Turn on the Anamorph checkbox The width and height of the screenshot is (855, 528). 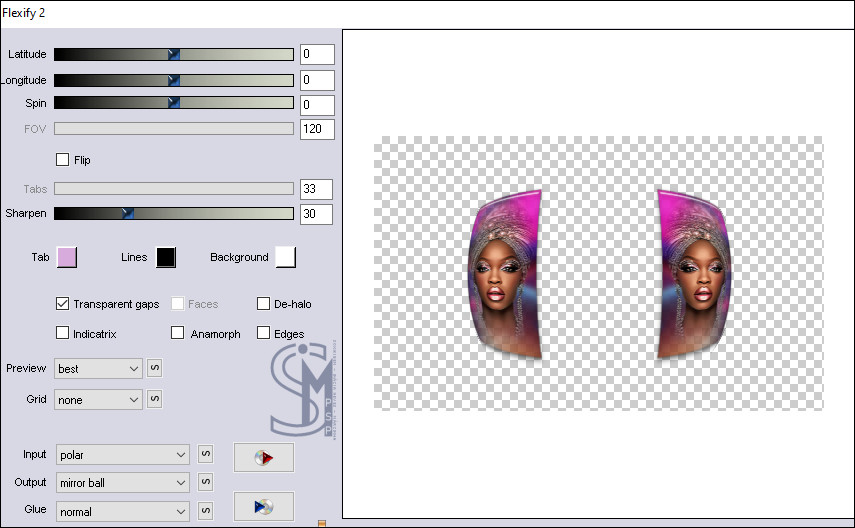coord(178,333)
